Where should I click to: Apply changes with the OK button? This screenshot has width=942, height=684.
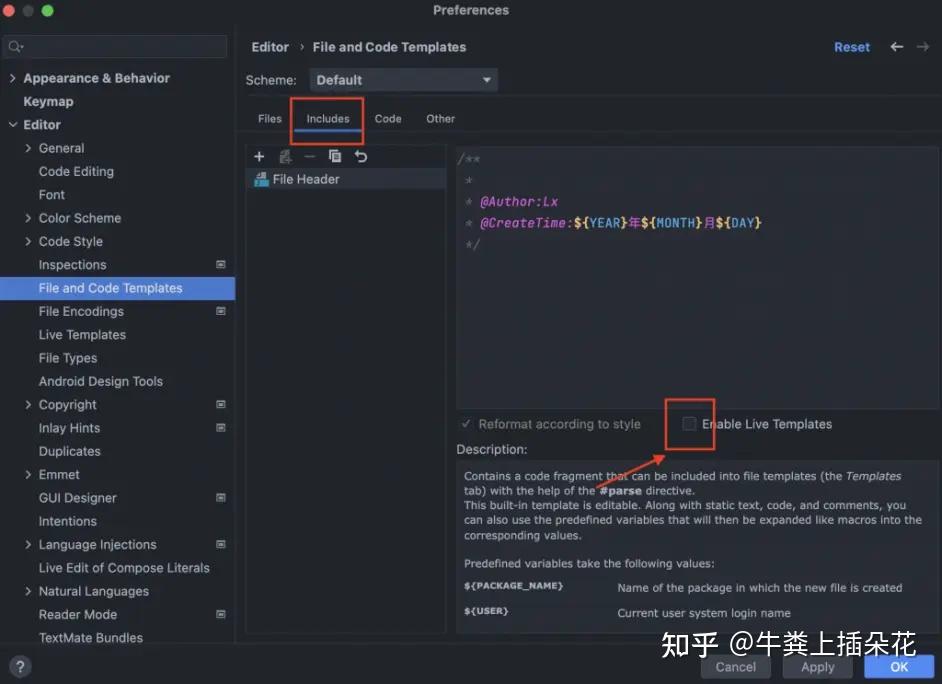pos(897,666)
